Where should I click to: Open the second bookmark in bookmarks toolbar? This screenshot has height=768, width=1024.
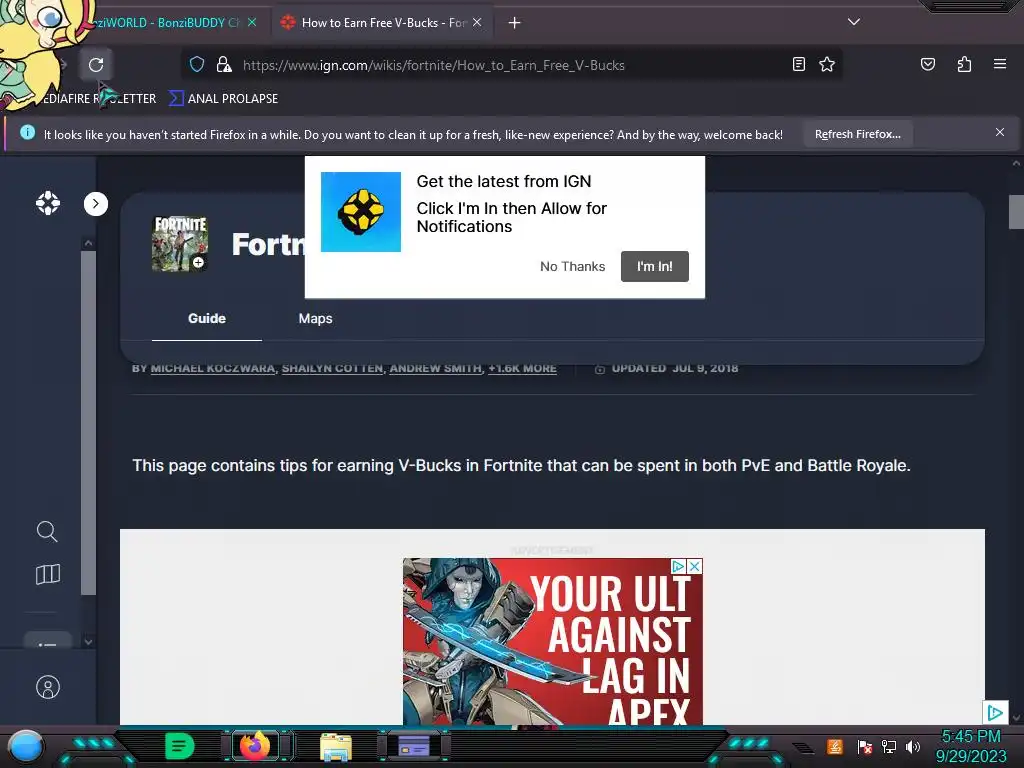pyautogui.click(x=223, y=99)
